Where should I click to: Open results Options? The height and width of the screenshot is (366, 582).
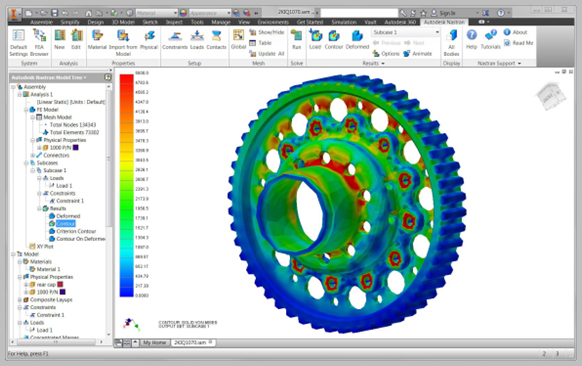pyautogui.click(x=386, y=54)
